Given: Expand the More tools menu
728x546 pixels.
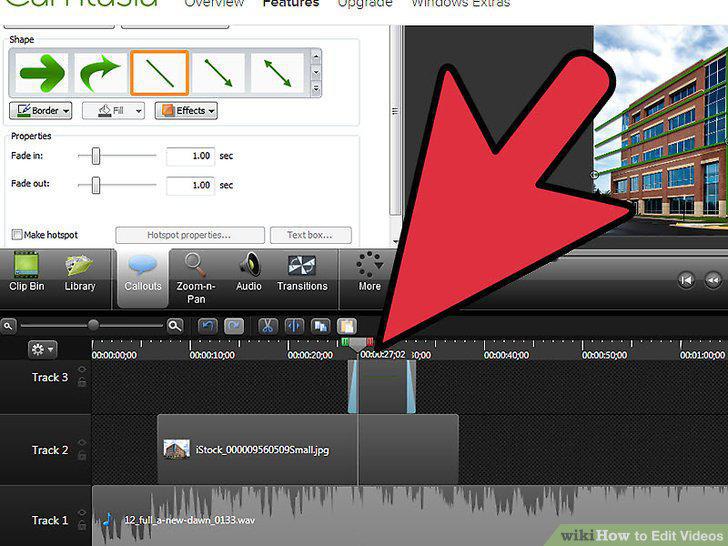Looking at the screenshot, I should (x=370, y=272).
